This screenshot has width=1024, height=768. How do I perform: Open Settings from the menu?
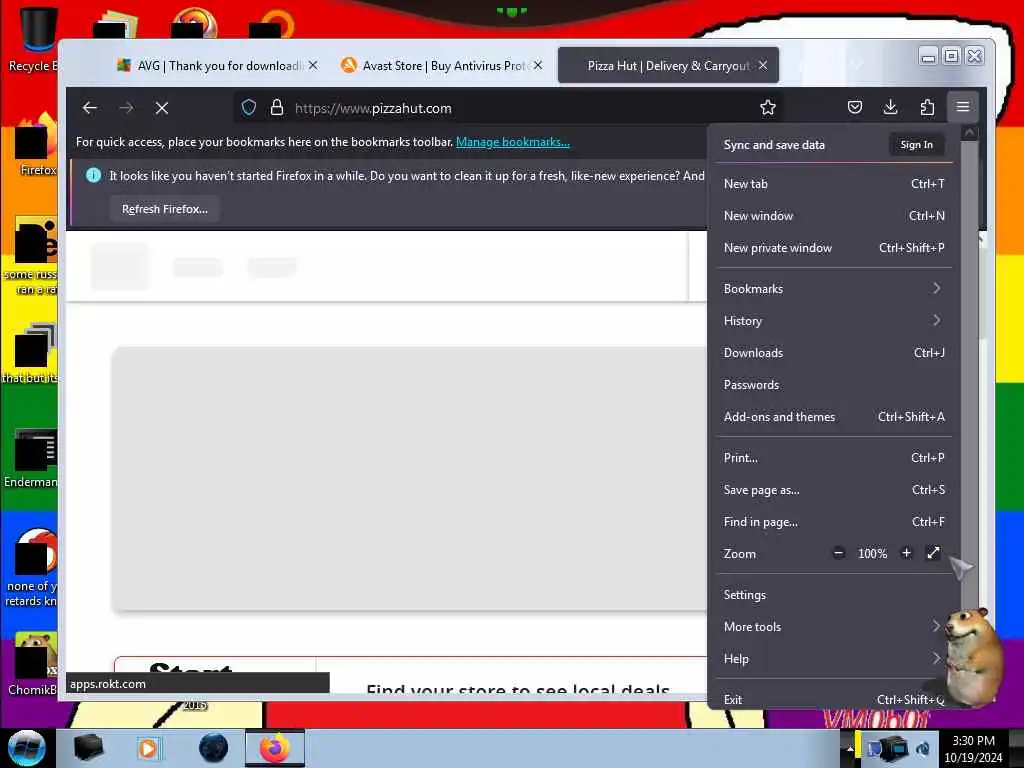pos(834,595)
